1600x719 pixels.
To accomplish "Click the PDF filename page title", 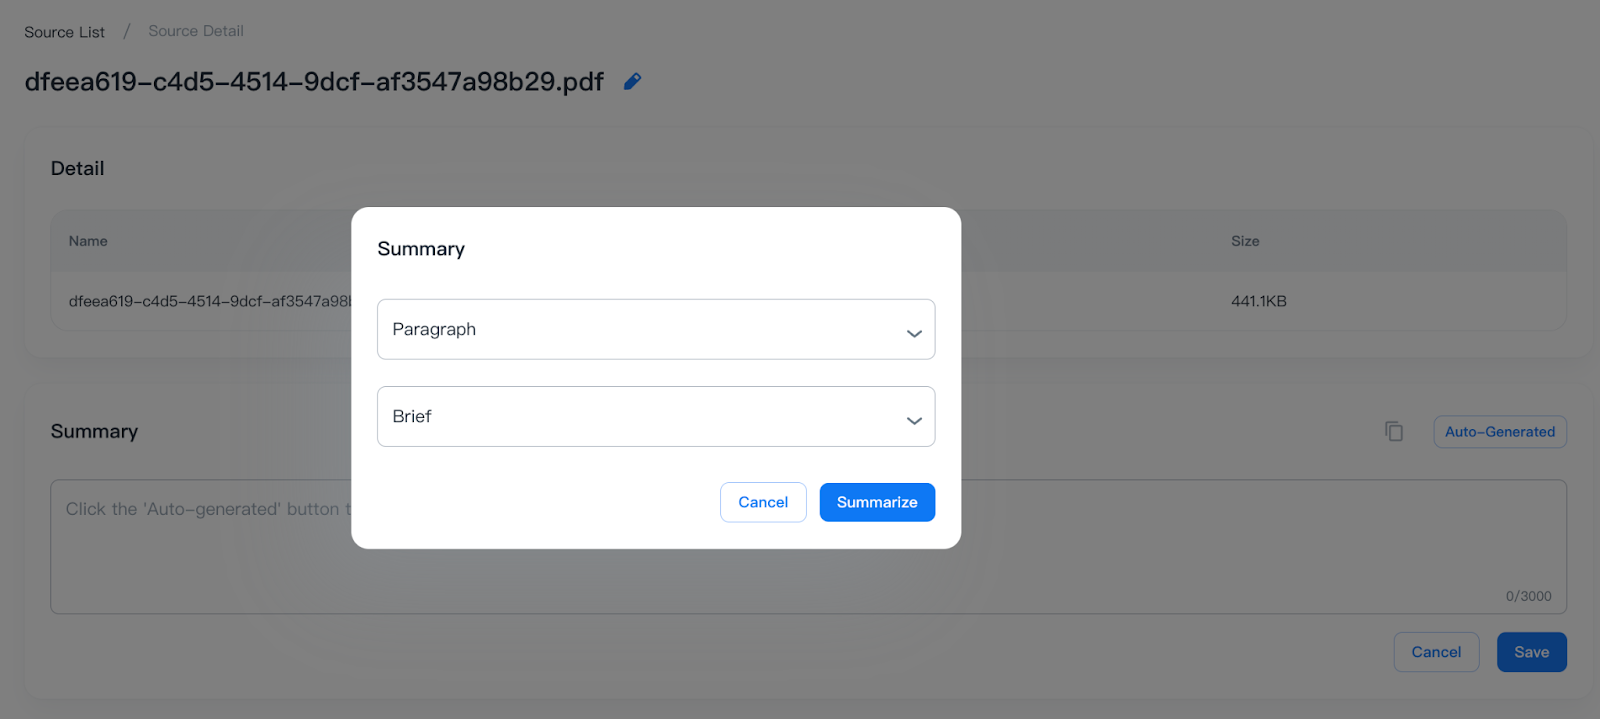I will pos(314,82).
